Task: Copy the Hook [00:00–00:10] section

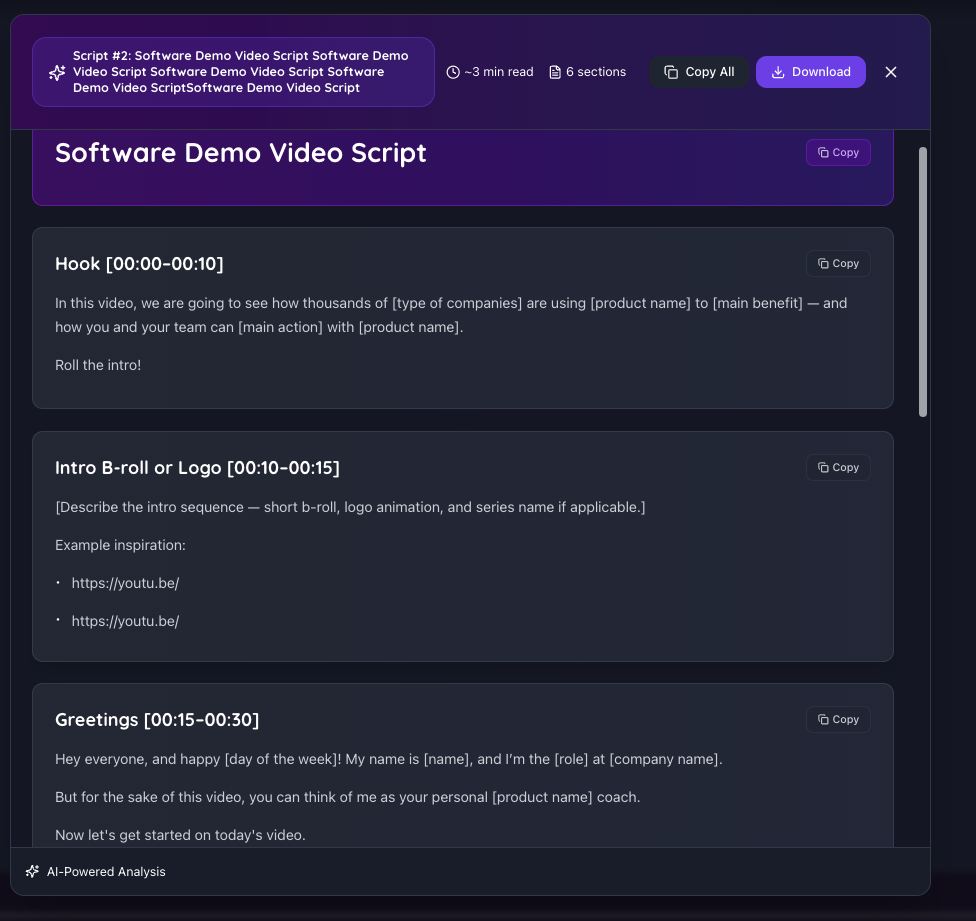Action: [838, 263]
